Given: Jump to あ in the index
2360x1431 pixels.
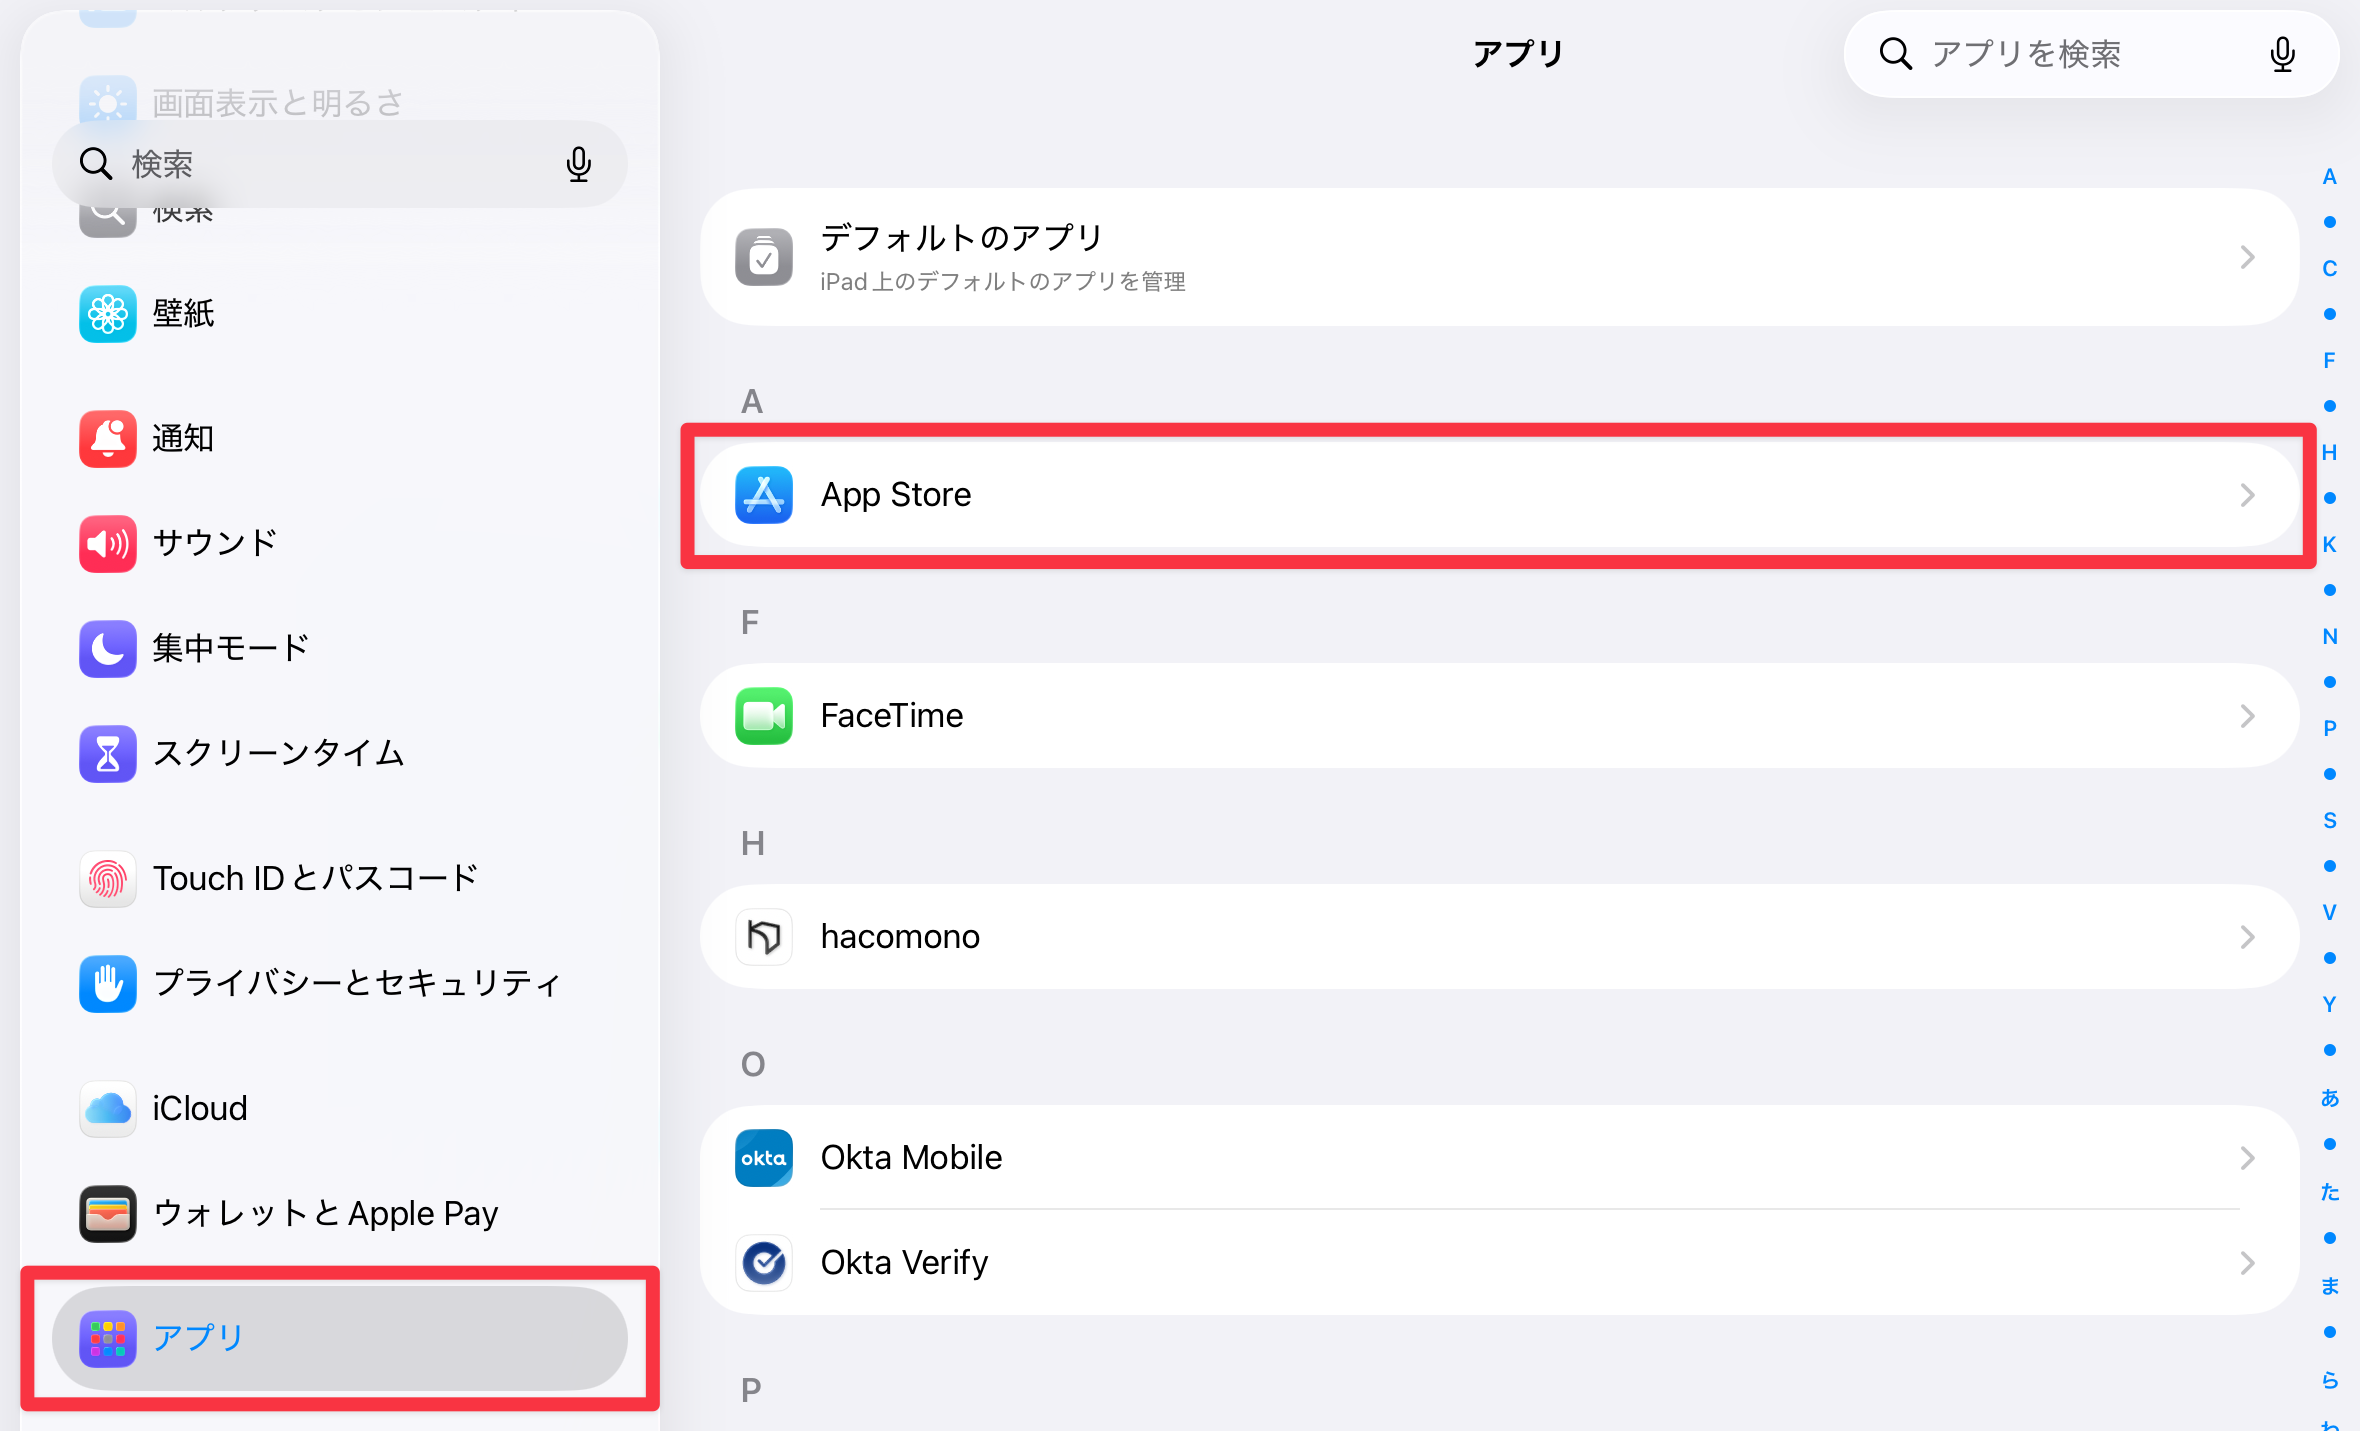Looking at the screenshot, I should coord(2330,1098).
